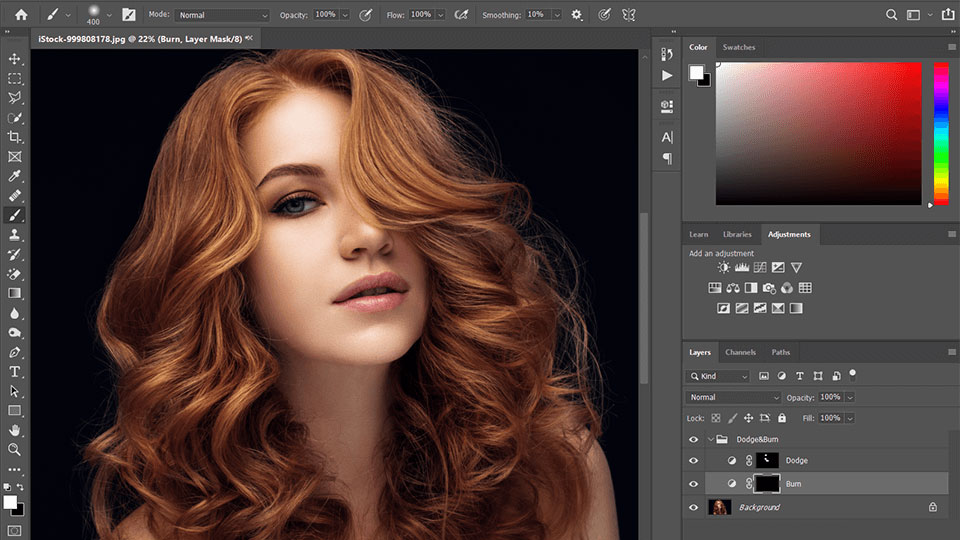Choose the Horizontal Type tool
This screenshot has width=960, height=540.
(15, 371)
